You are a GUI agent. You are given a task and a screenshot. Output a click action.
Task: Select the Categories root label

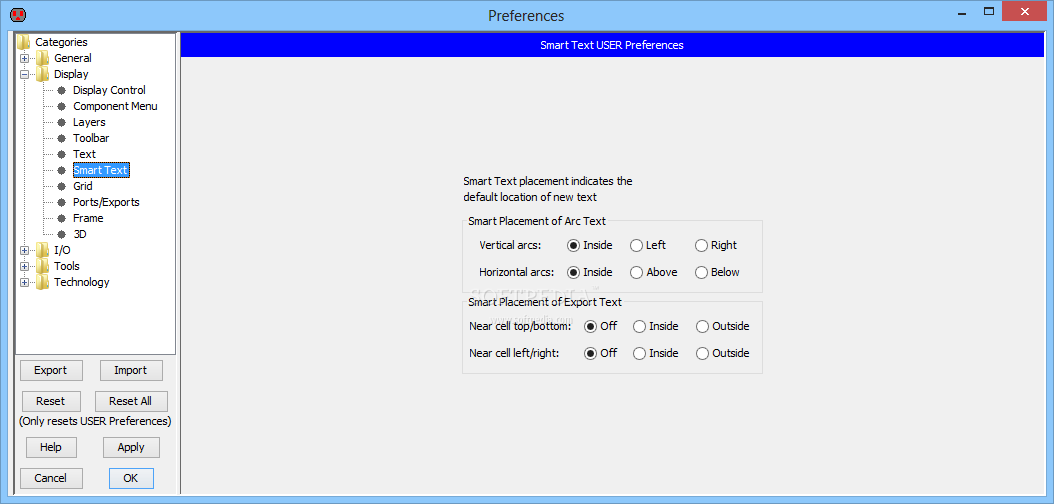point(61,42)
